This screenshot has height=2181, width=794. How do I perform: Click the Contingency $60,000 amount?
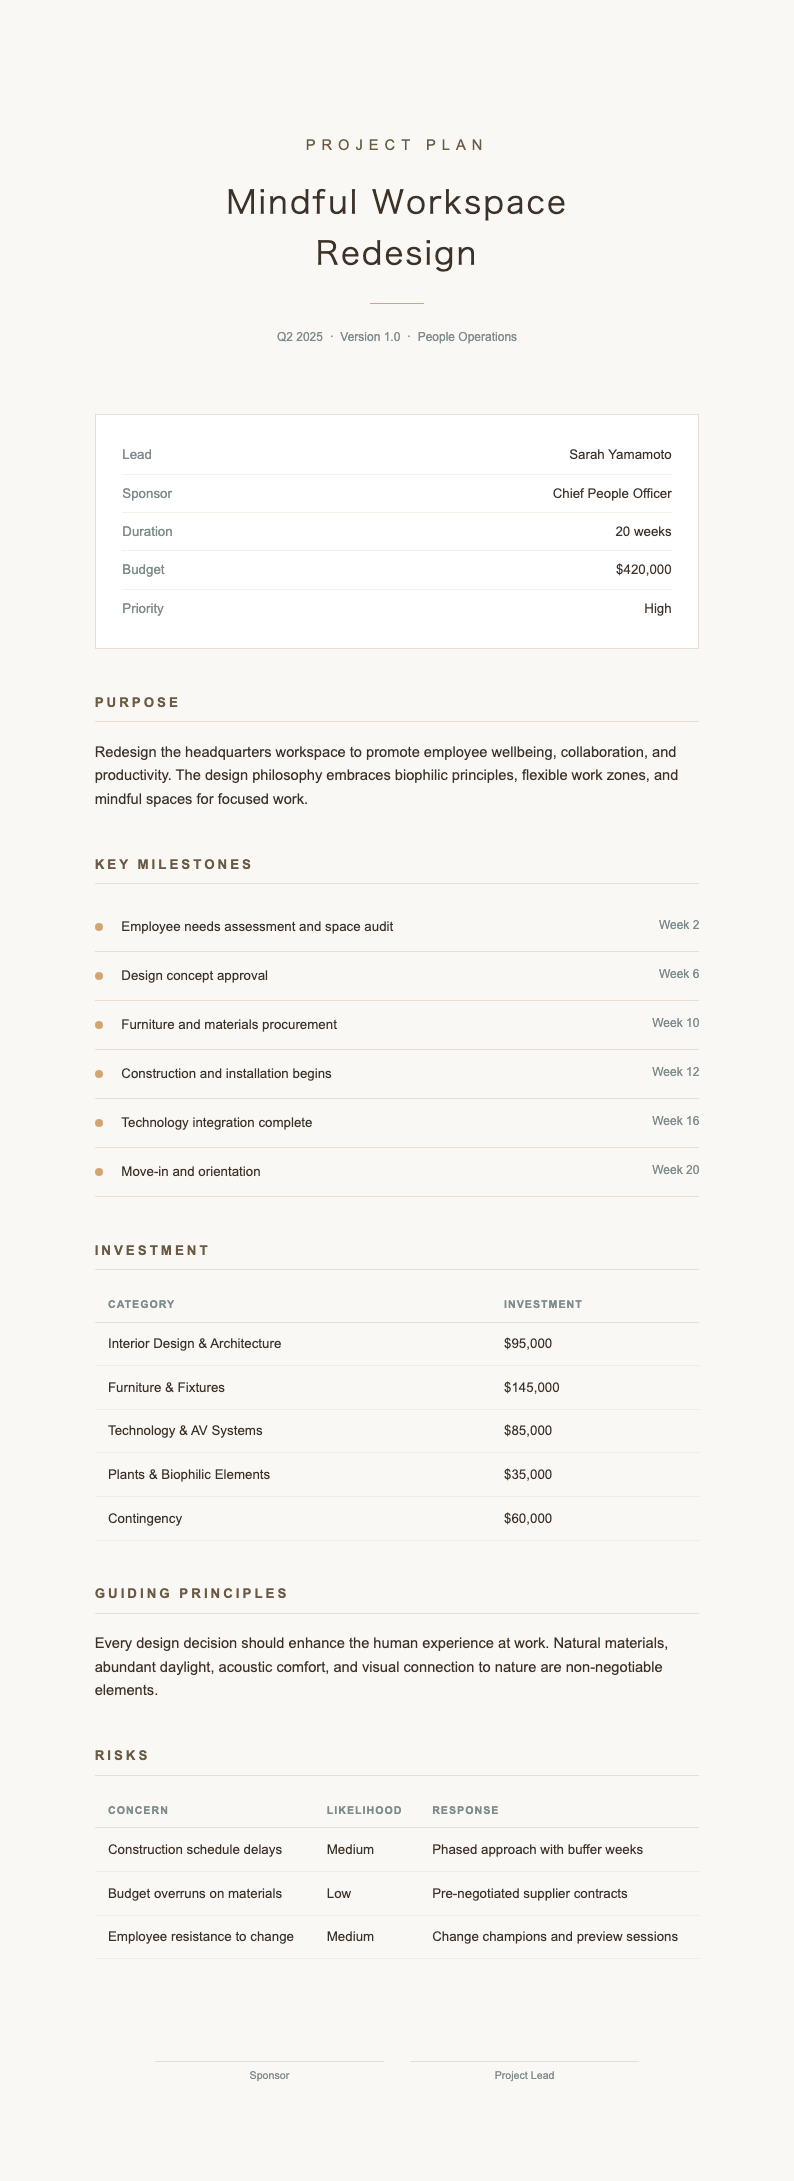528,1519
